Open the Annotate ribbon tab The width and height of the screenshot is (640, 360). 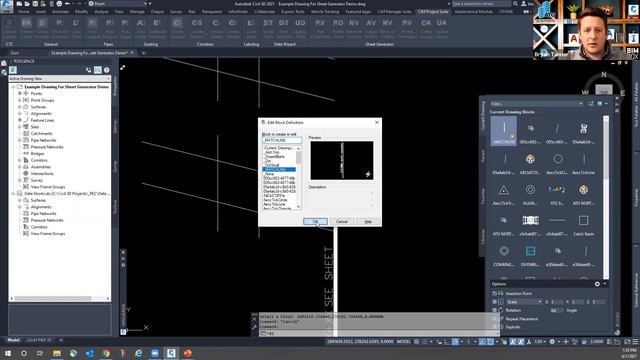click(x=60, y=12)
